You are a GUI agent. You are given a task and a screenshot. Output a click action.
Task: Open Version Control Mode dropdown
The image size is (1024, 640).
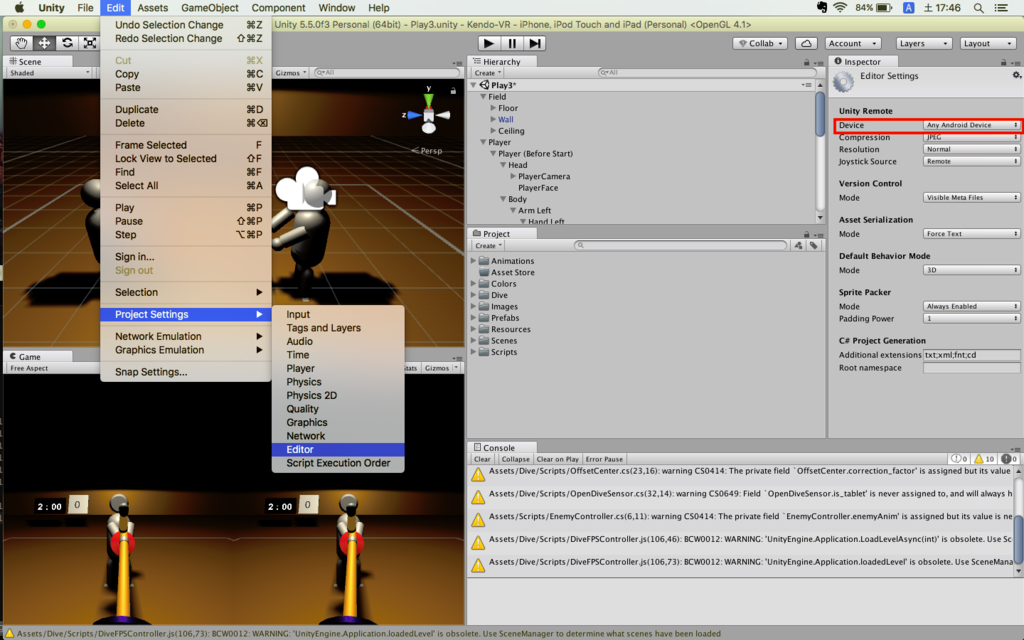(x=971, y=197)
